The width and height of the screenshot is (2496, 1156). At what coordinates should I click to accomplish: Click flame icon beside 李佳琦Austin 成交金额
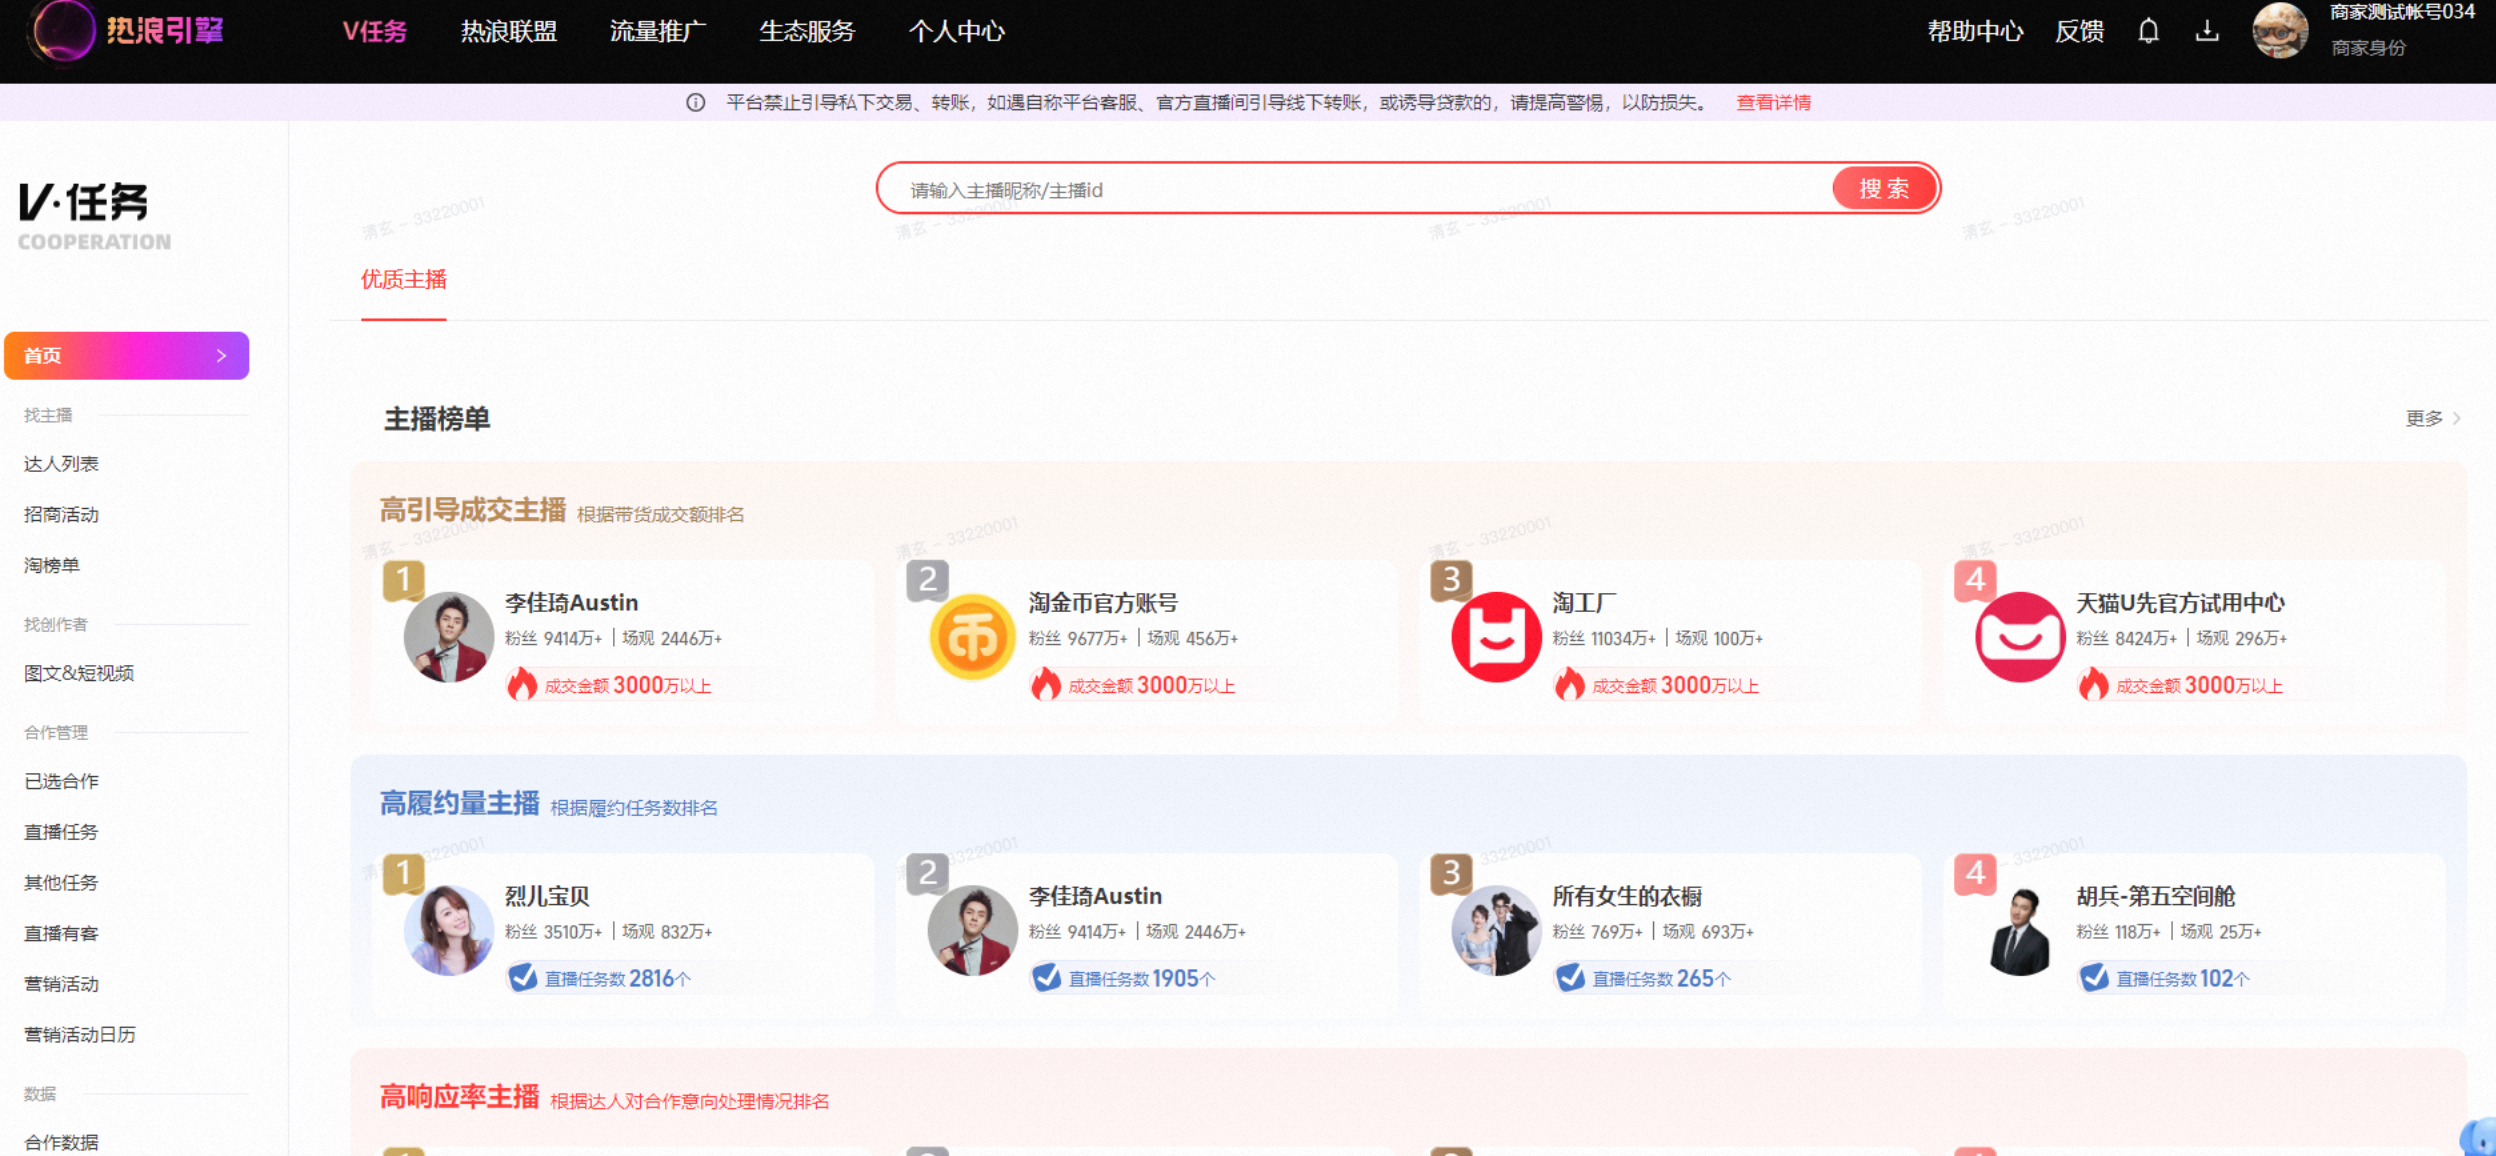pyautogui.click(x=522, y=685)
